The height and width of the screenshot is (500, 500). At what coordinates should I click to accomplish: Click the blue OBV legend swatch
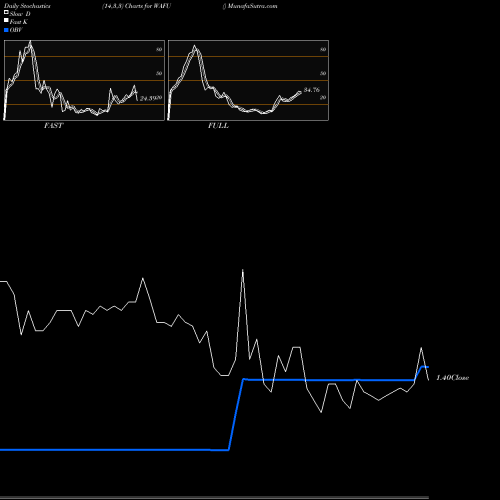click(6, 30)
